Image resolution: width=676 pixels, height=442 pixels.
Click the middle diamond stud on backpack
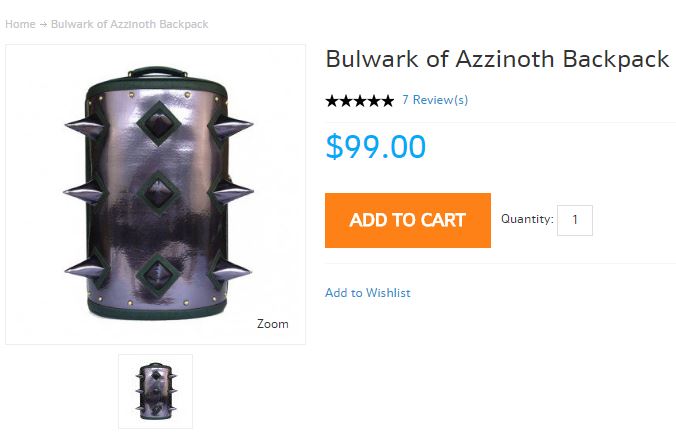pos(159,193)
